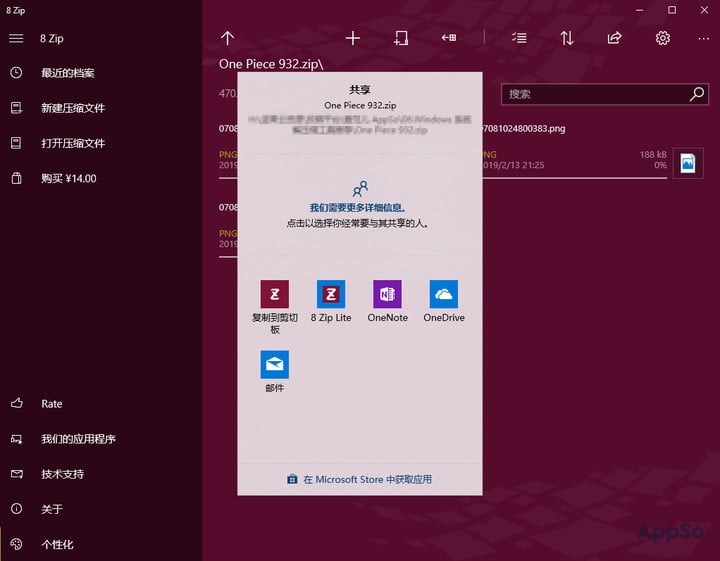
Task: Share to OneDrive app
Action: coord(444,301)
